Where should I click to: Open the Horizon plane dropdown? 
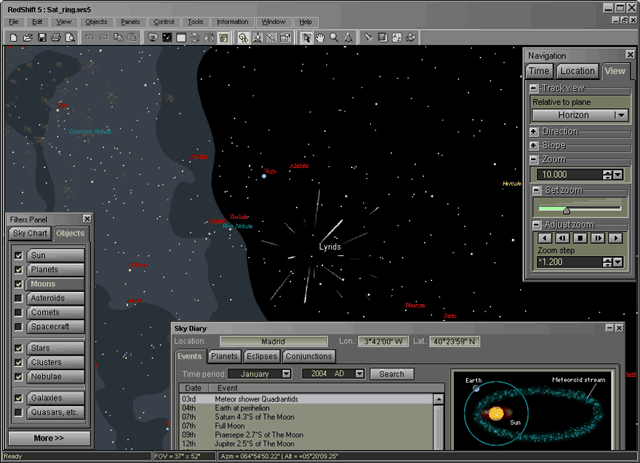[x=620, y=115]
